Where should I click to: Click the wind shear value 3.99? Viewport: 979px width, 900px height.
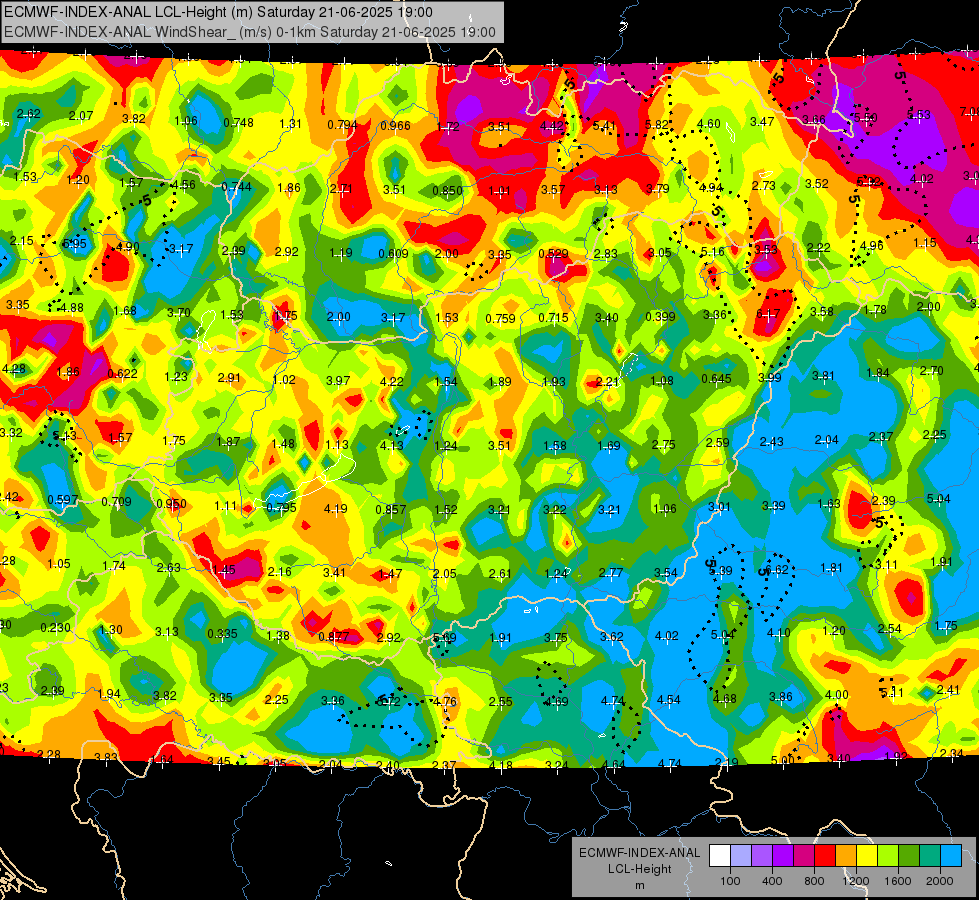[x=769, y=377]
